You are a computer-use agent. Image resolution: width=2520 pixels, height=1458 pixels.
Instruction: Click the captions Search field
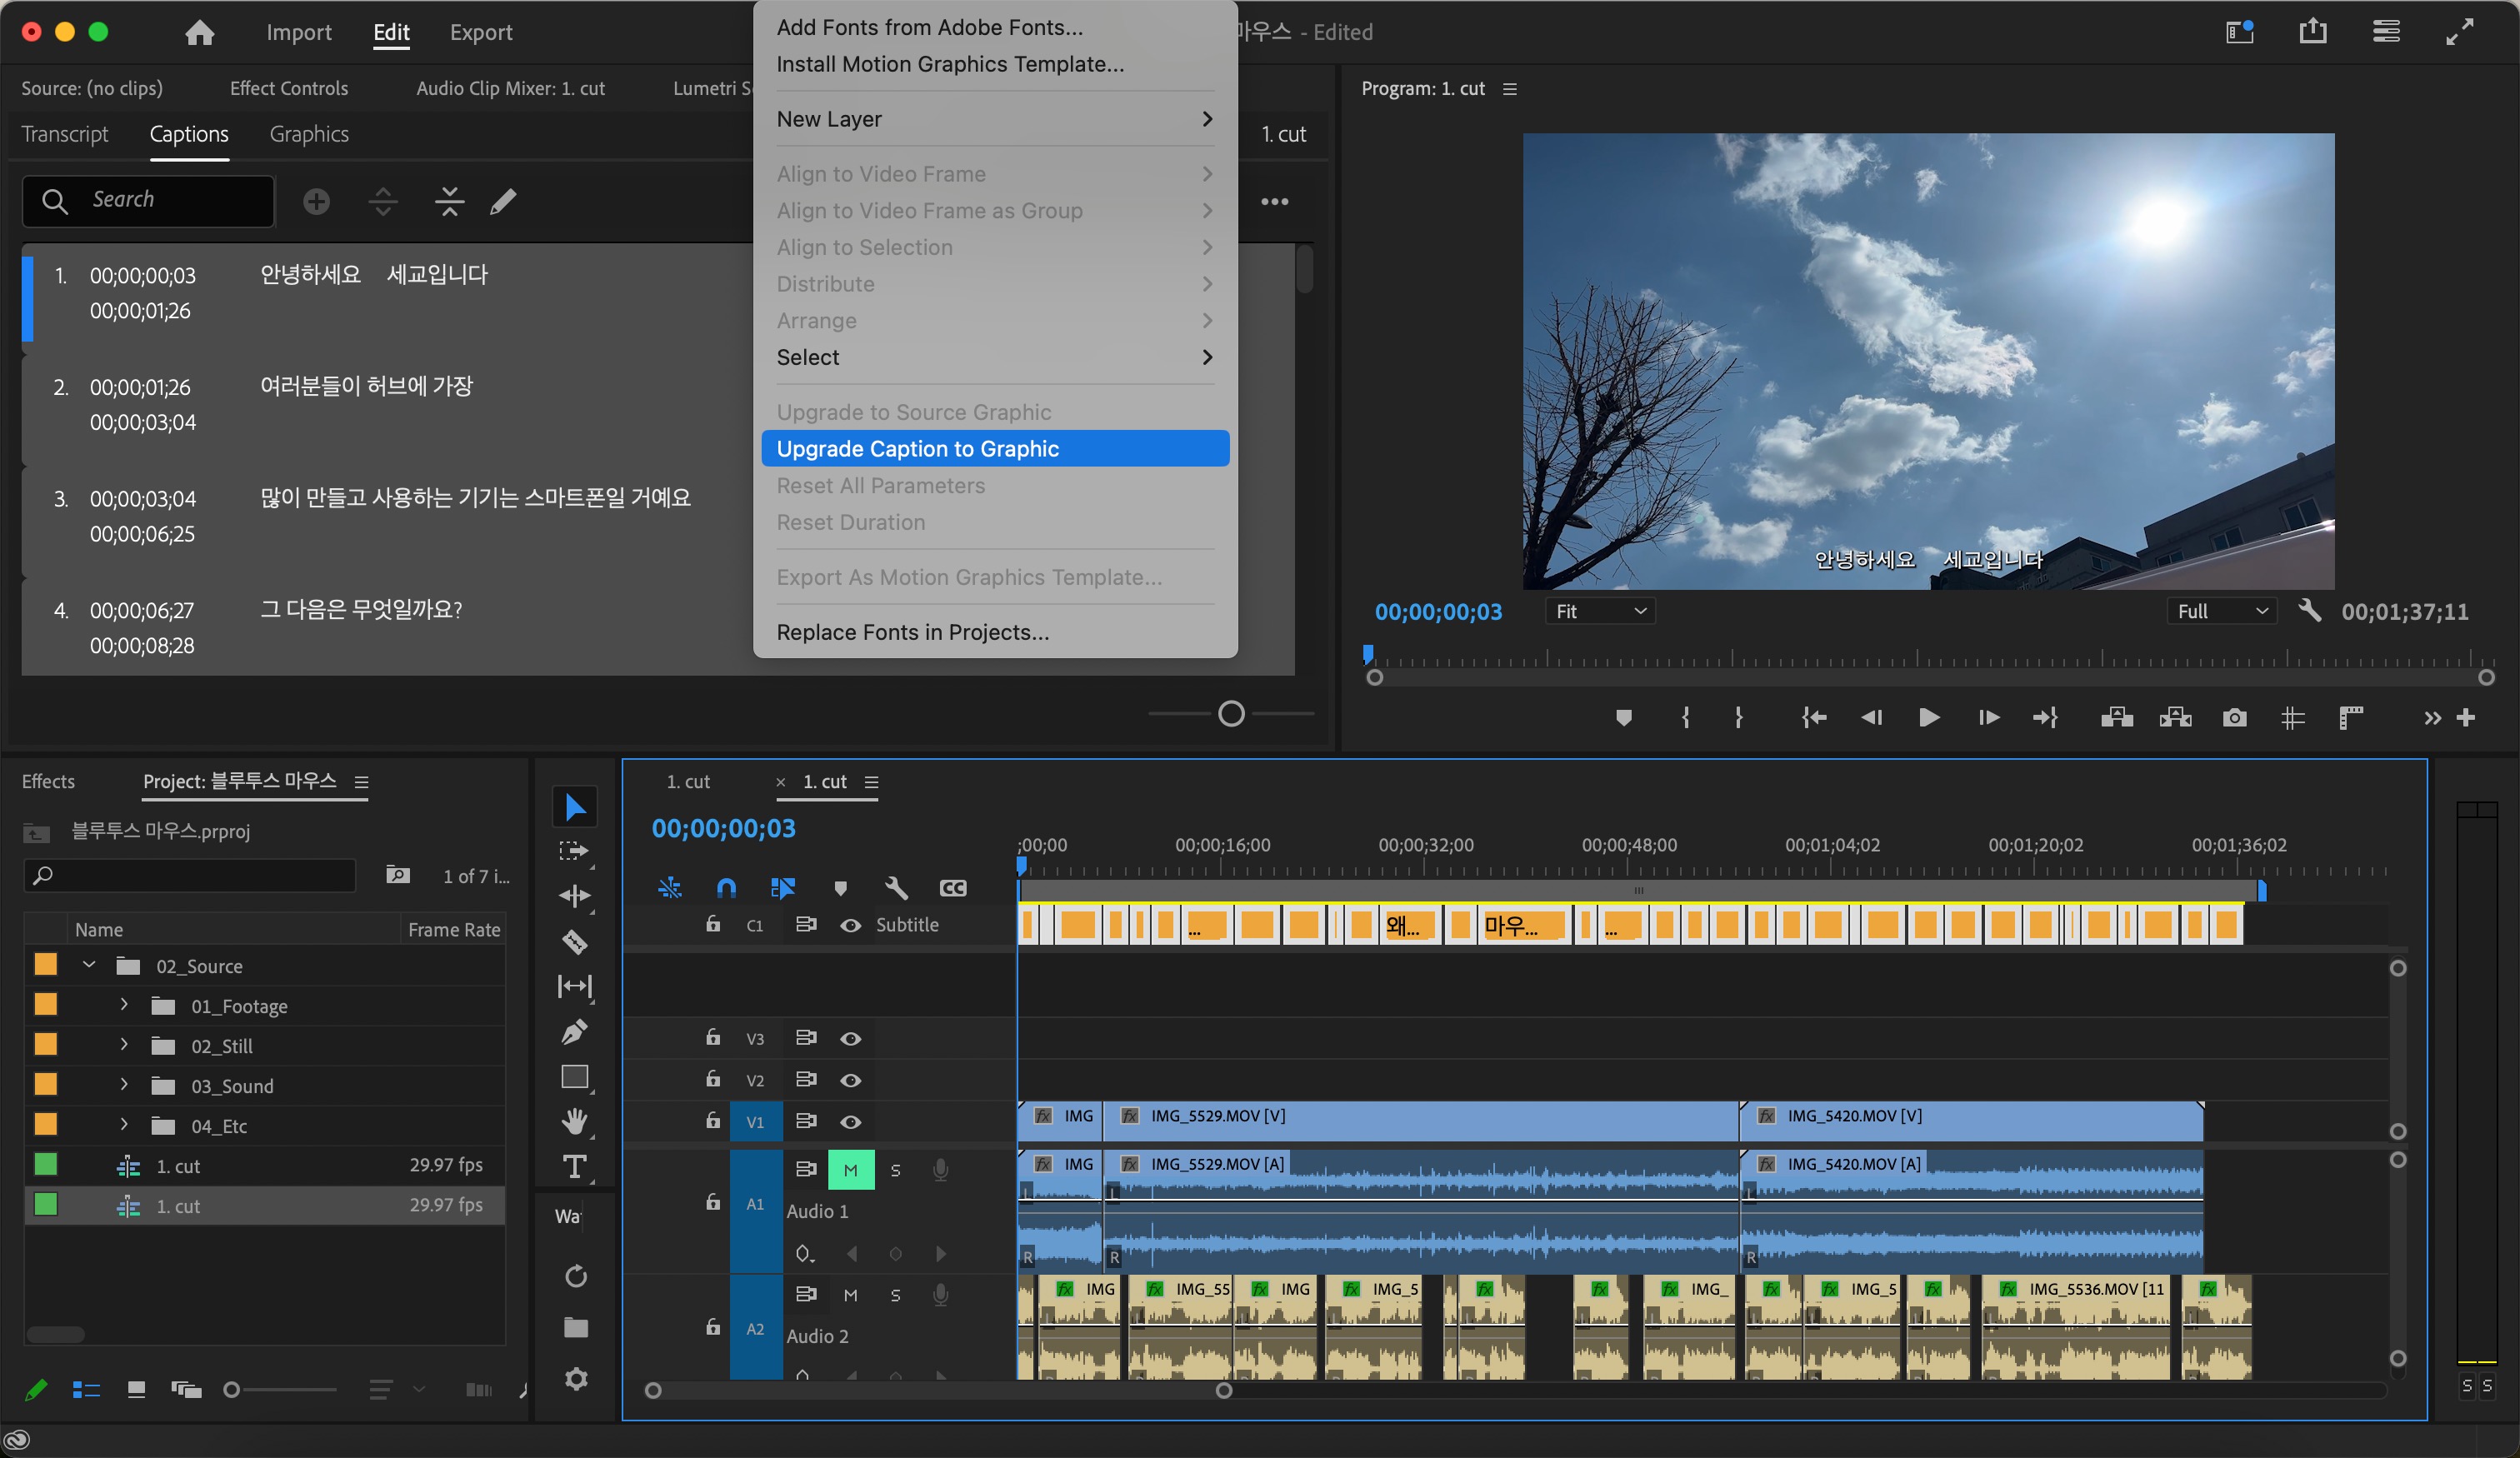[x=150, y=200]
